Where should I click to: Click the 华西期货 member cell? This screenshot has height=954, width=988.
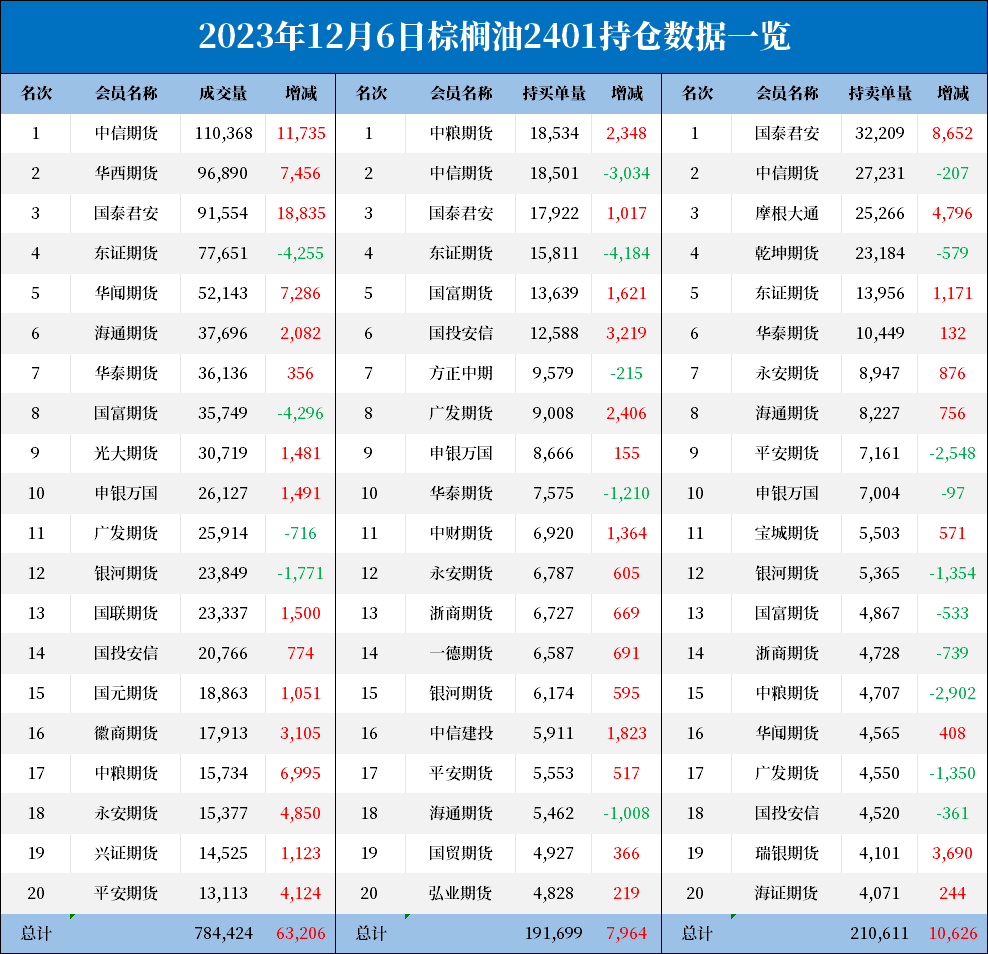click(126, 173)
